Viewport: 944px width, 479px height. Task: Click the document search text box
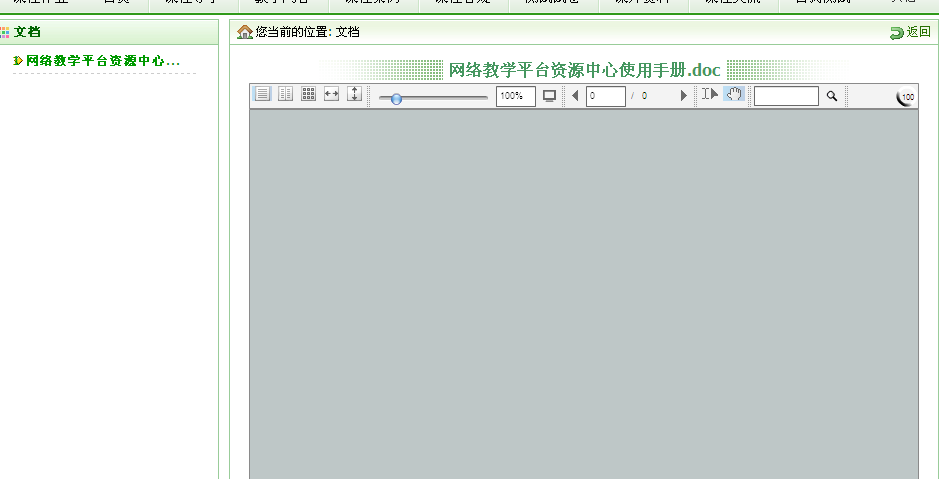pos(785,96)
